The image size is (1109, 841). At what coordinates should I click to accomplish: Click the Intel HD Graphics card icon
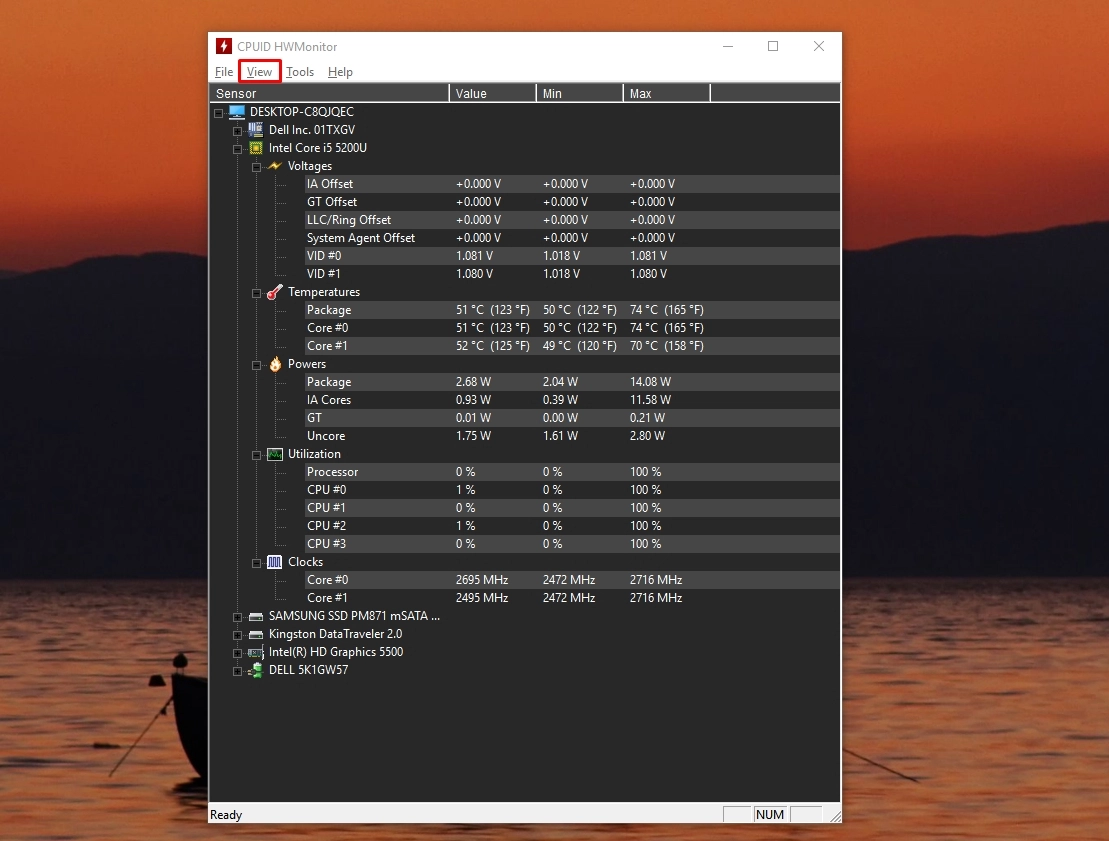coord(255,652)
